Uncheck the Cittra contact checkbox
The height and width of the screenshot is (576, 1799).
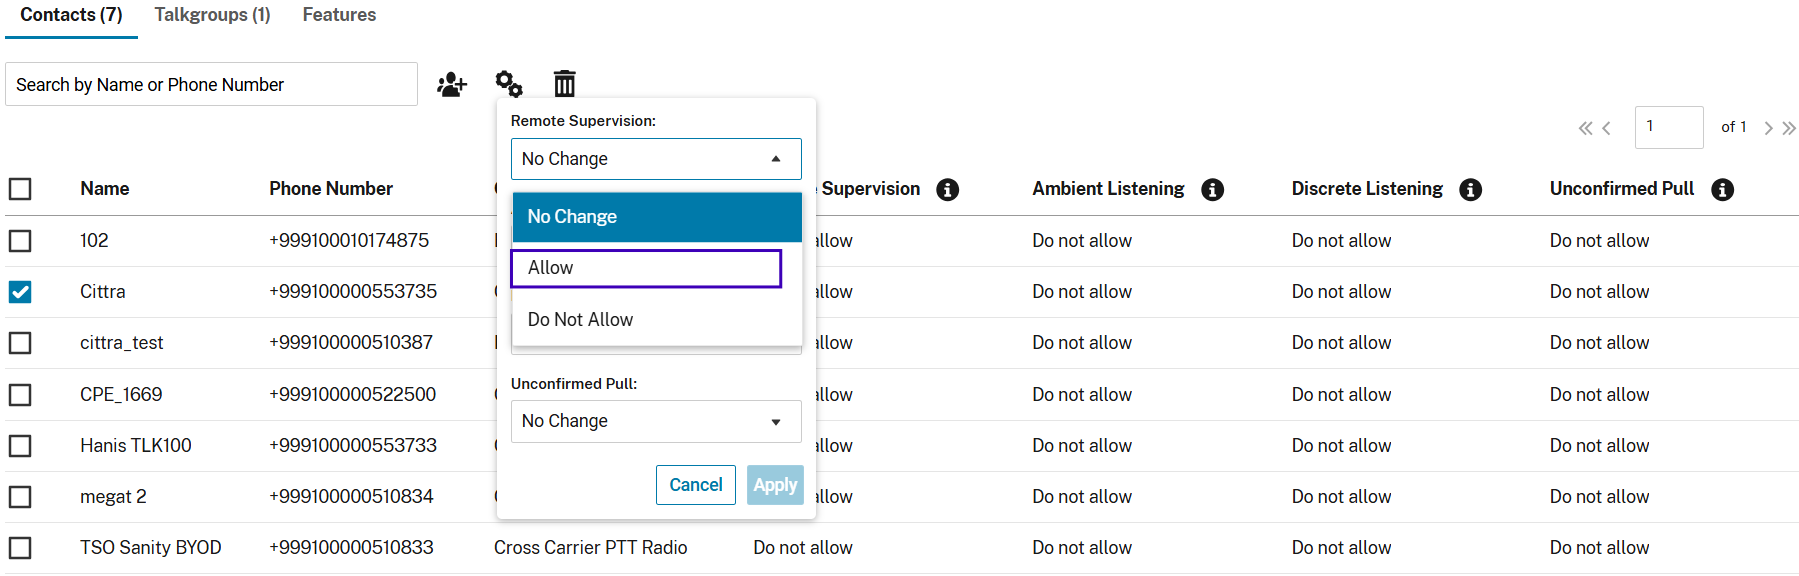(x=20, y=292)
